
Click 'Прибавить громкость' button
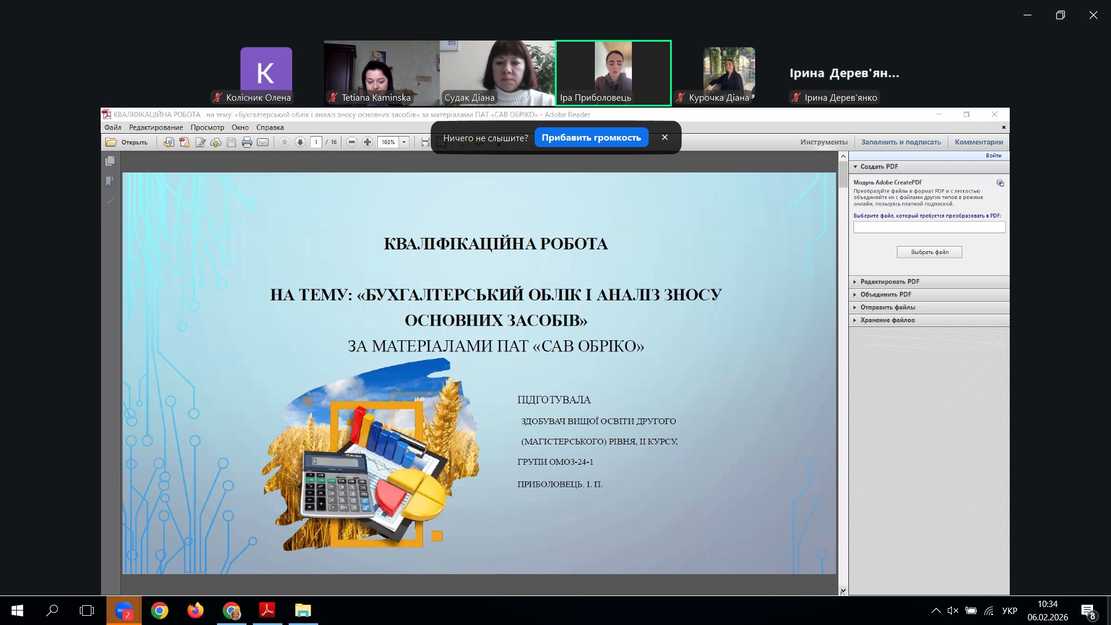point(591,137)
